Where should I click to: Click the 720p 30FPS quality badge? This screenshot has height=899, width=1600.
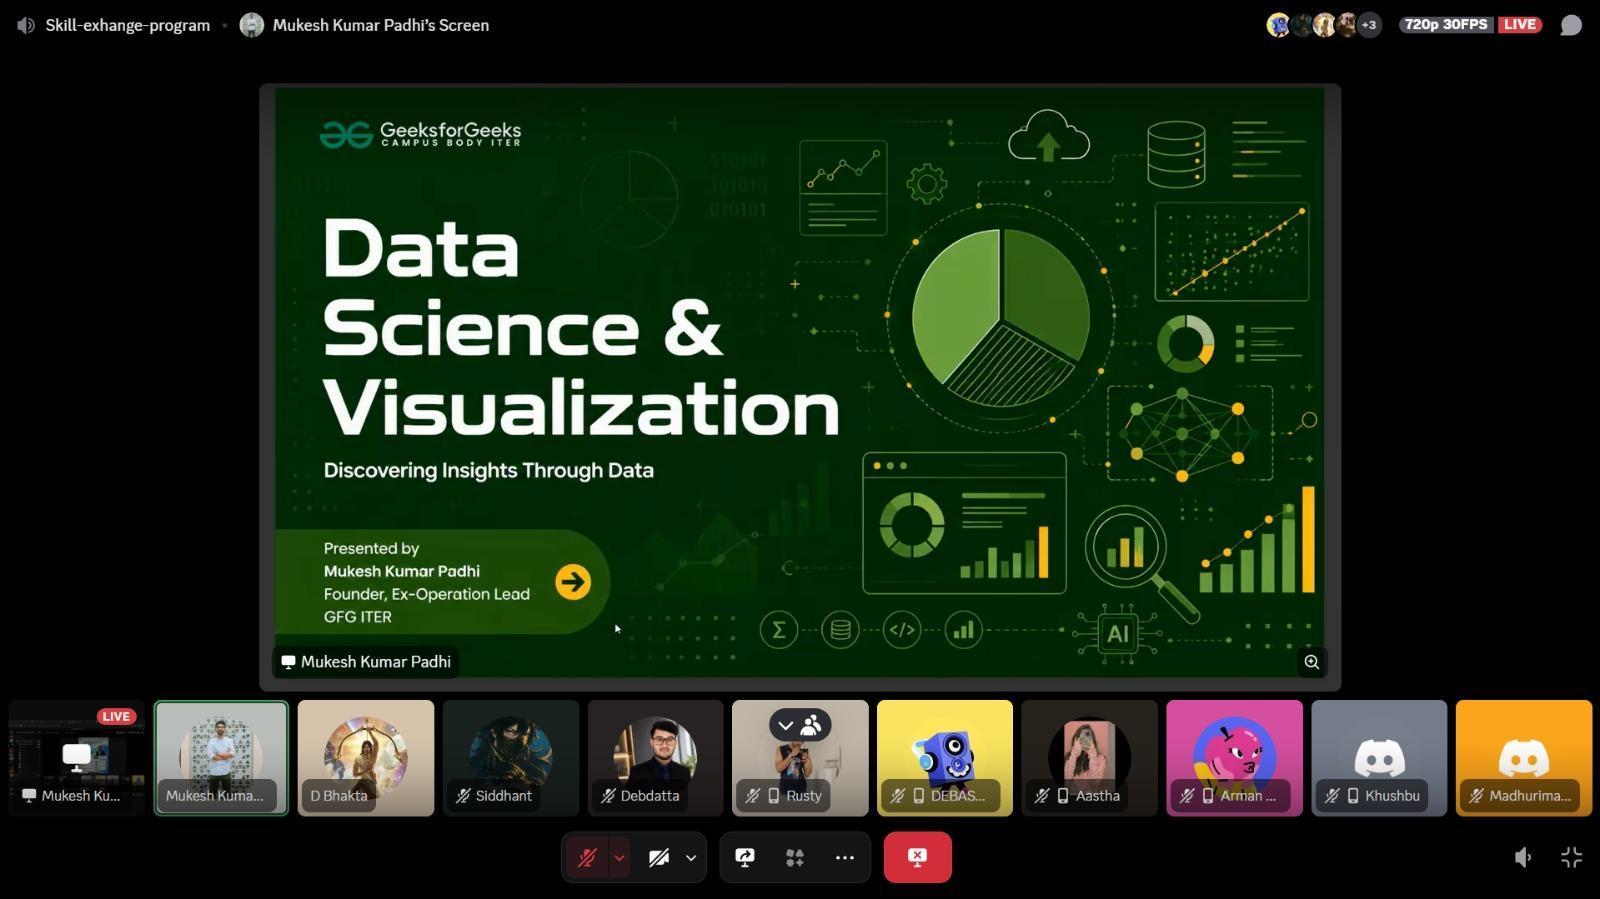tap(1446, 24)
